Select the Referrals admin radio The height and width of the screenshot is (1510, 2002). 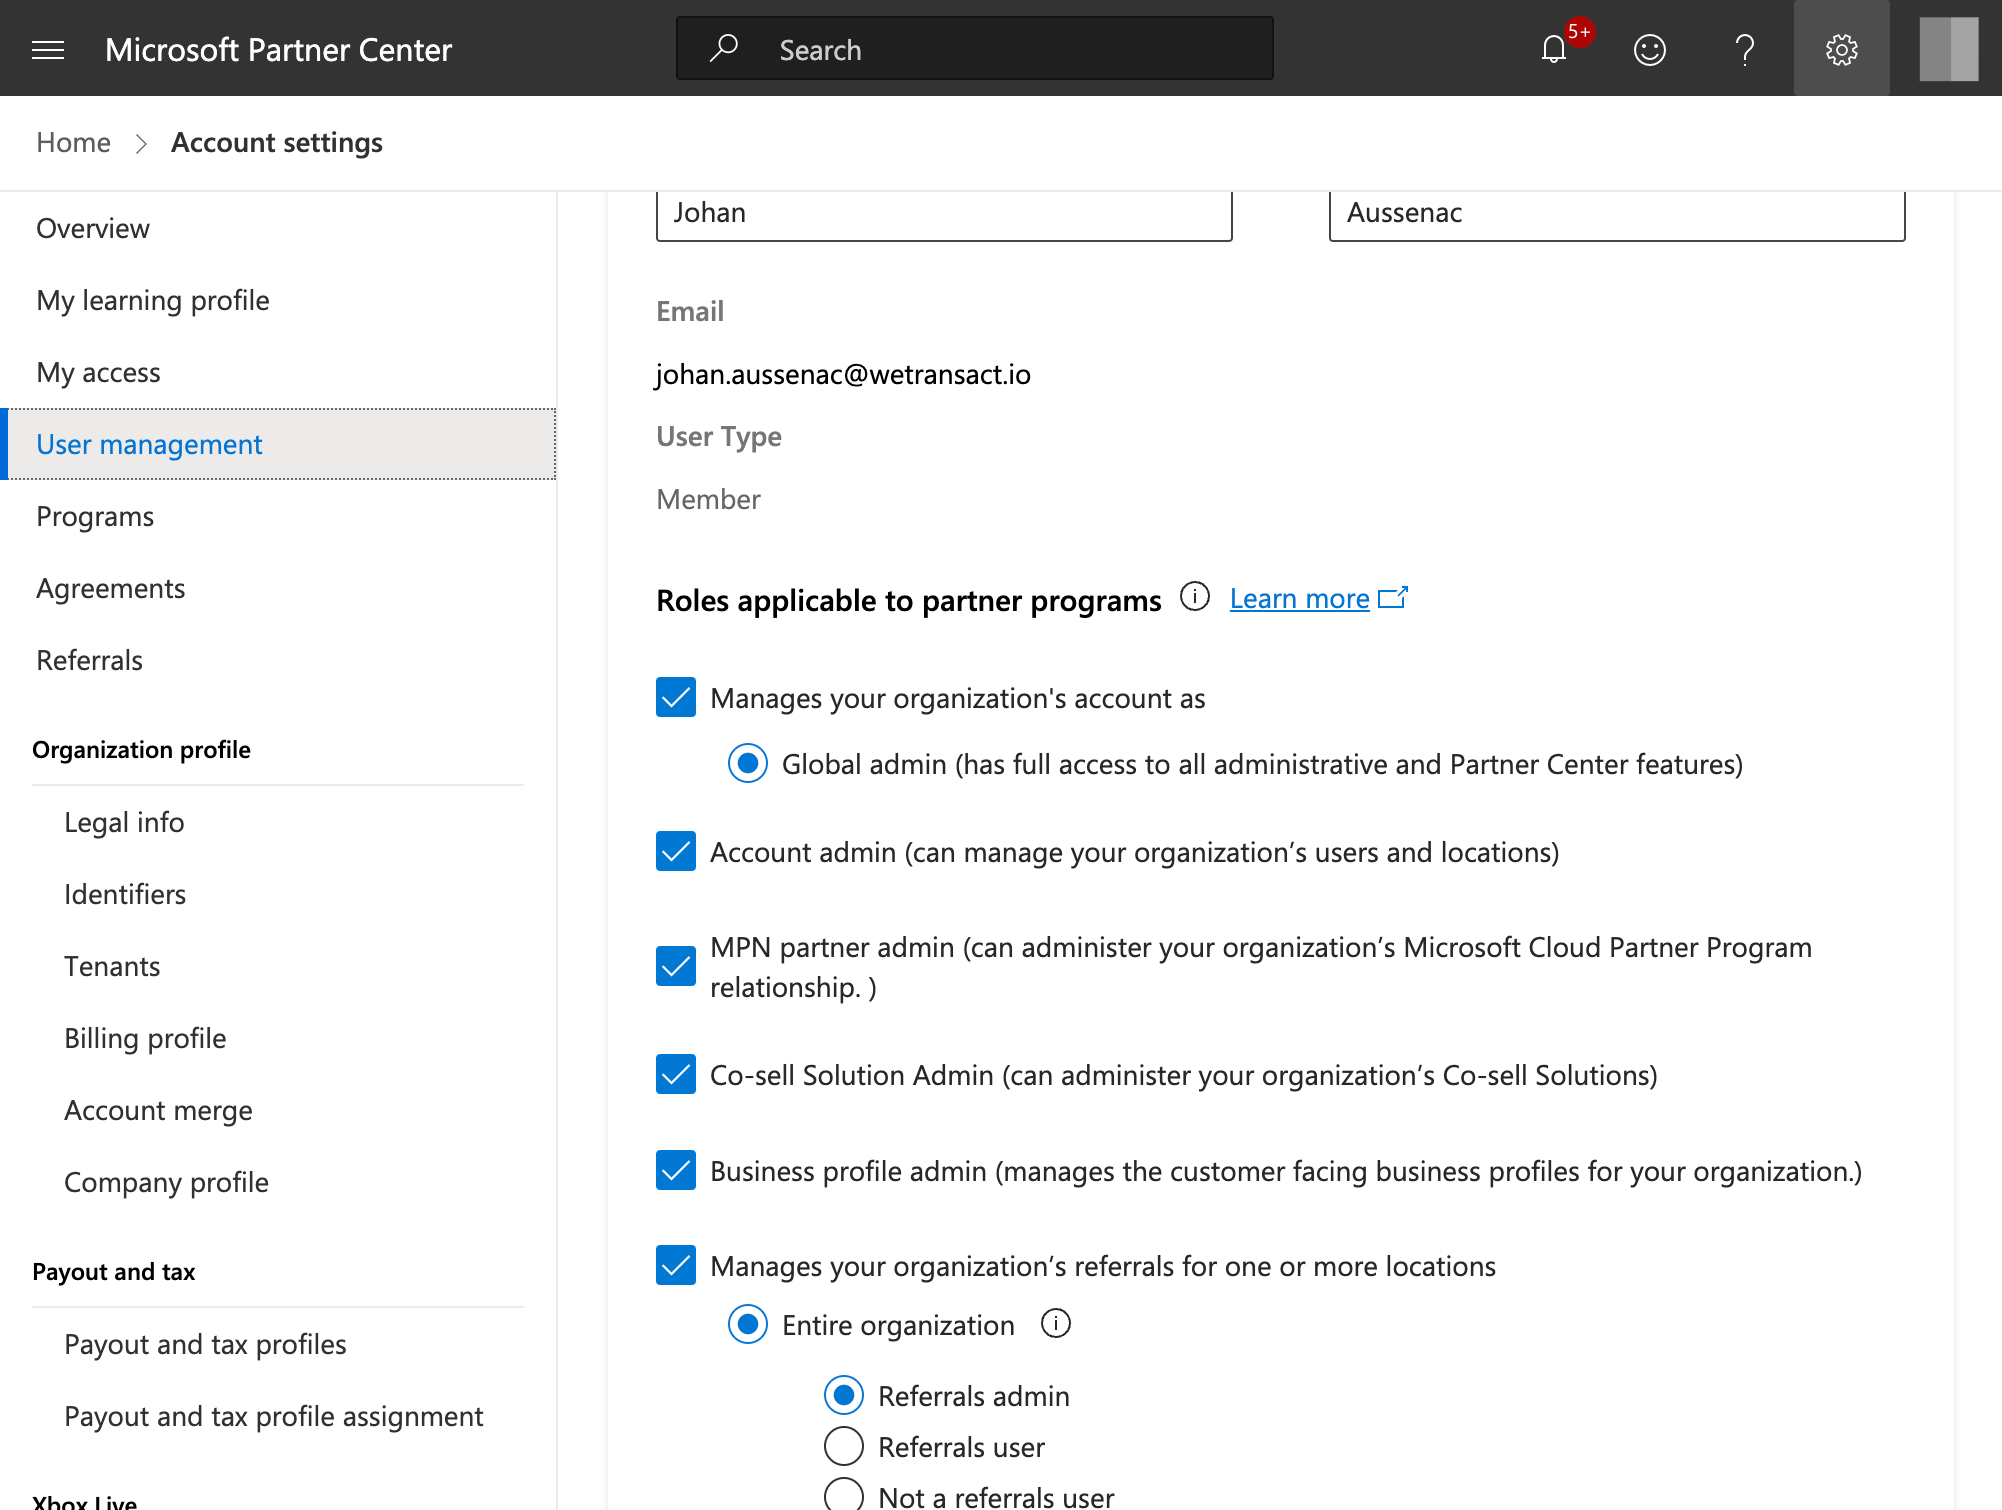tap(844, 1395)
